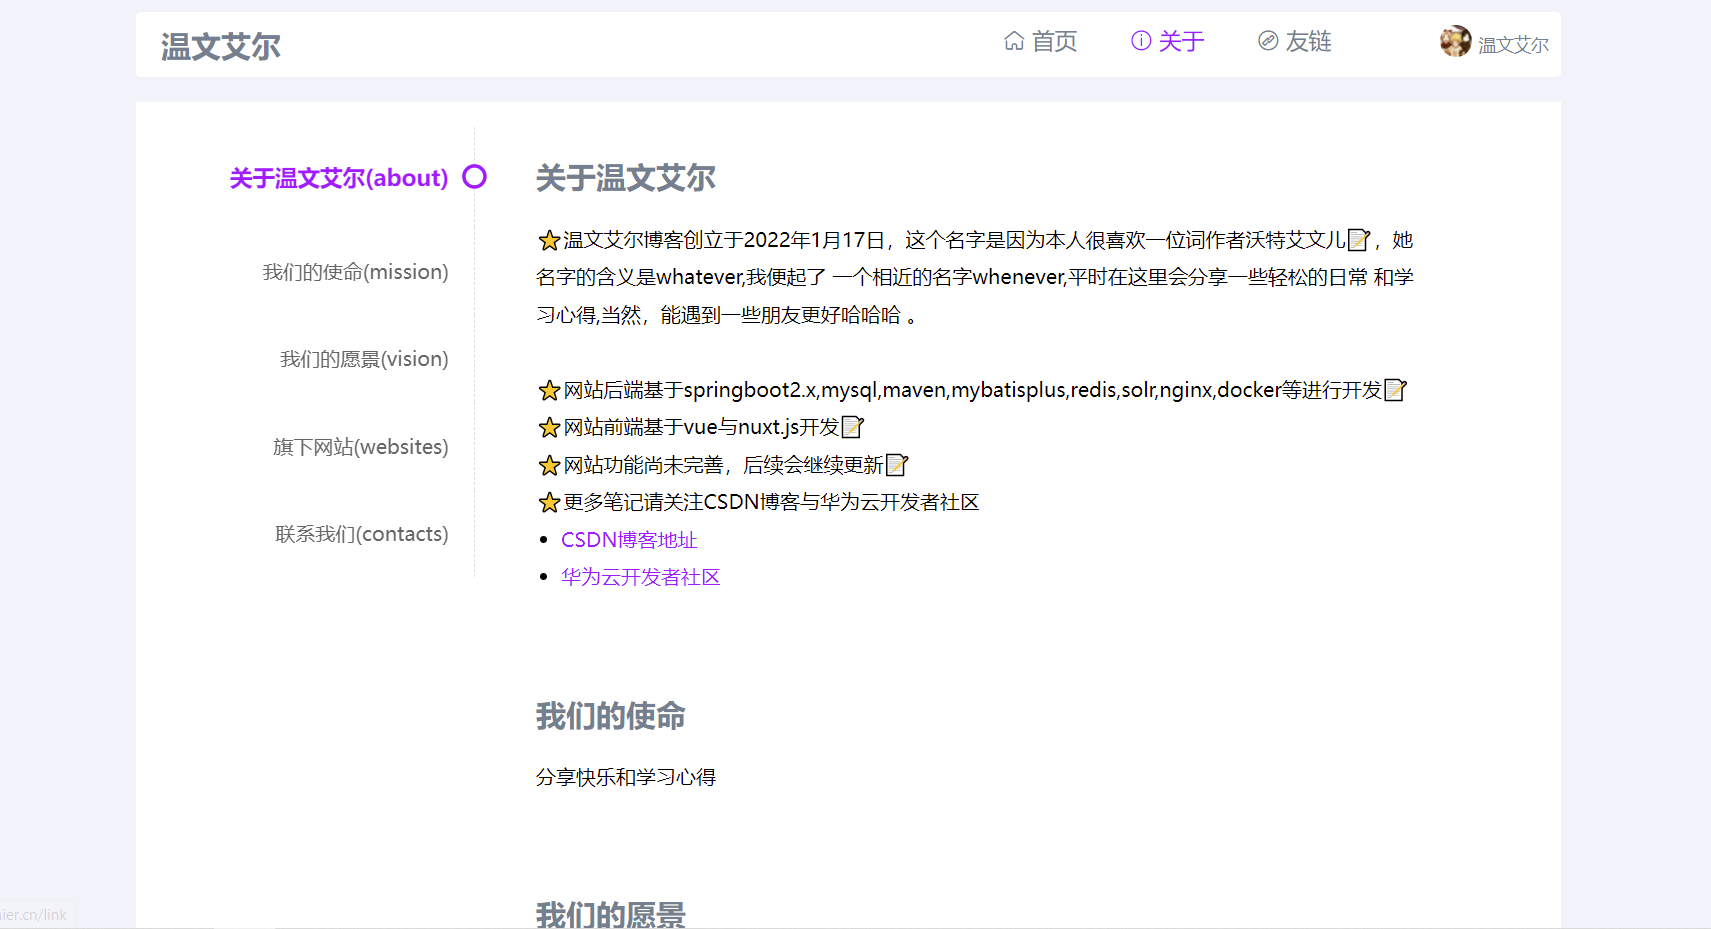1711x929 pixels.
Task: Click the 温文艾尔 site logo title
Action: click(220, 46)
